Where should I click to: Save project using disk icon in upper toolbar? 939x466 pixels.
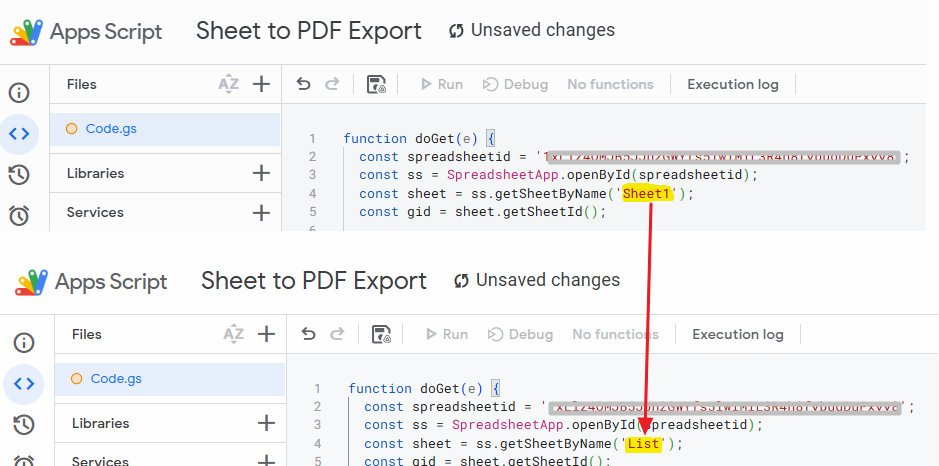point(377,84)
